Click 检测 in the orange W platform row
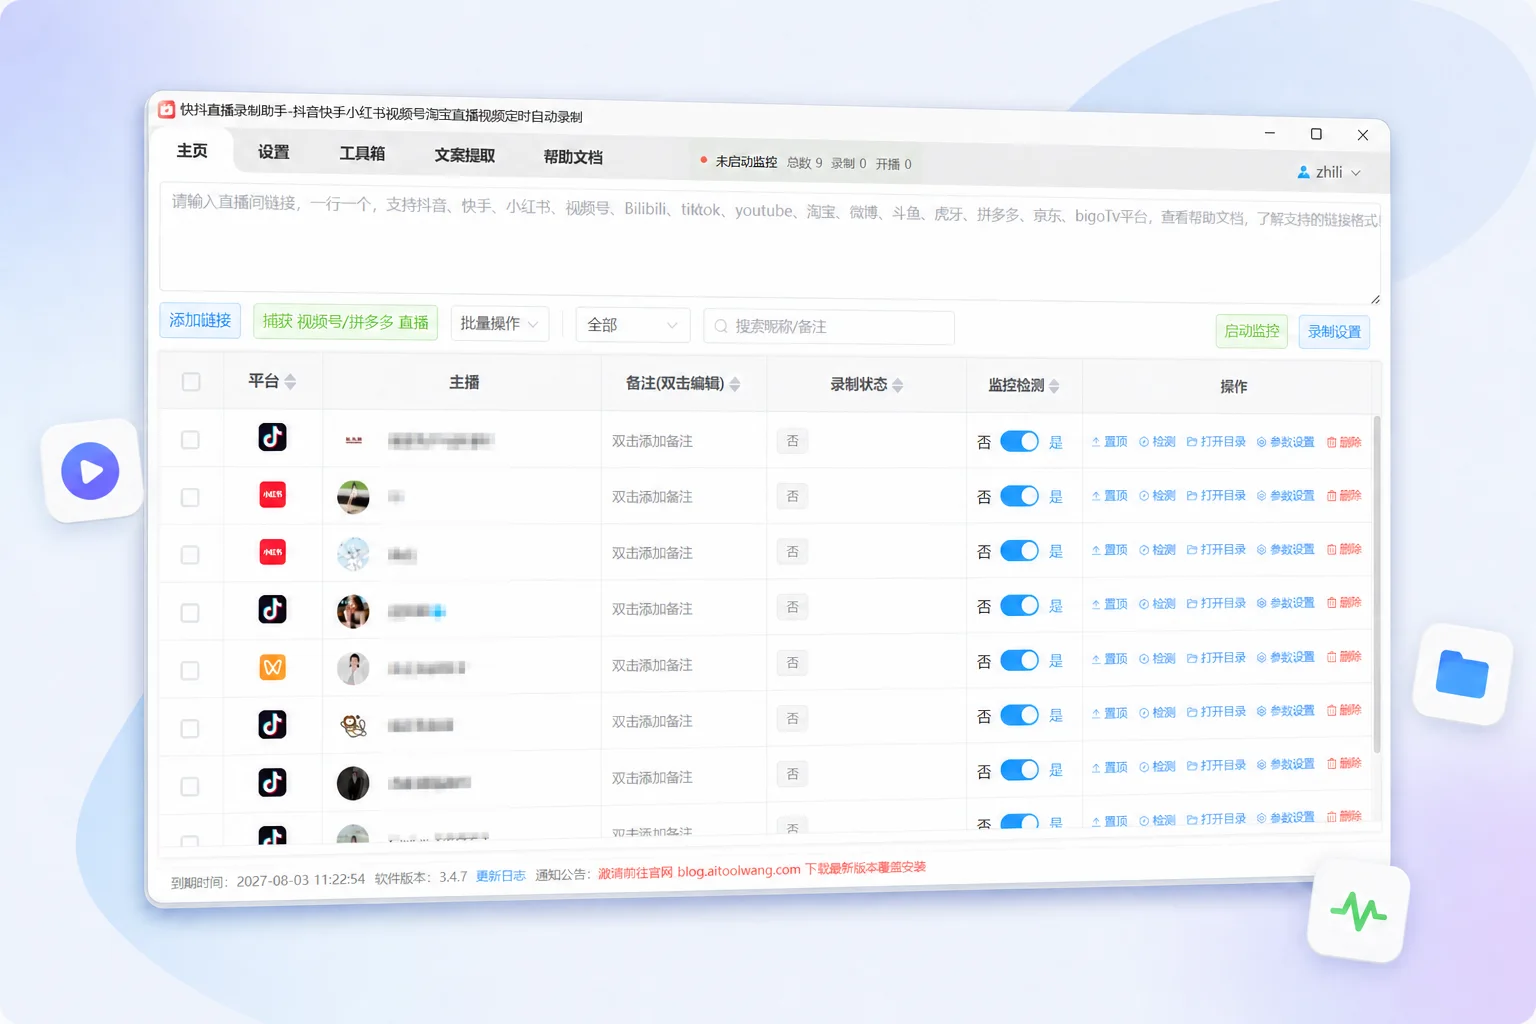 point(1157,659)
